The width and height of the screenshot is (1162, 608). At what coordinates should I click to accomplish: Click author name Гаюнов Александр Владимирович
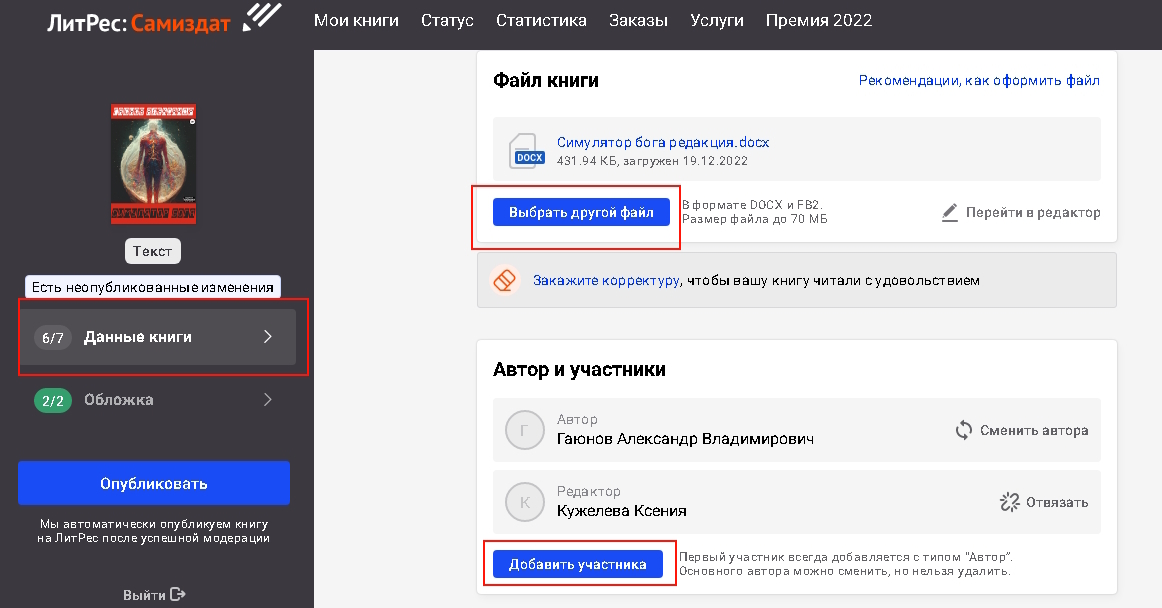(685, 439)
